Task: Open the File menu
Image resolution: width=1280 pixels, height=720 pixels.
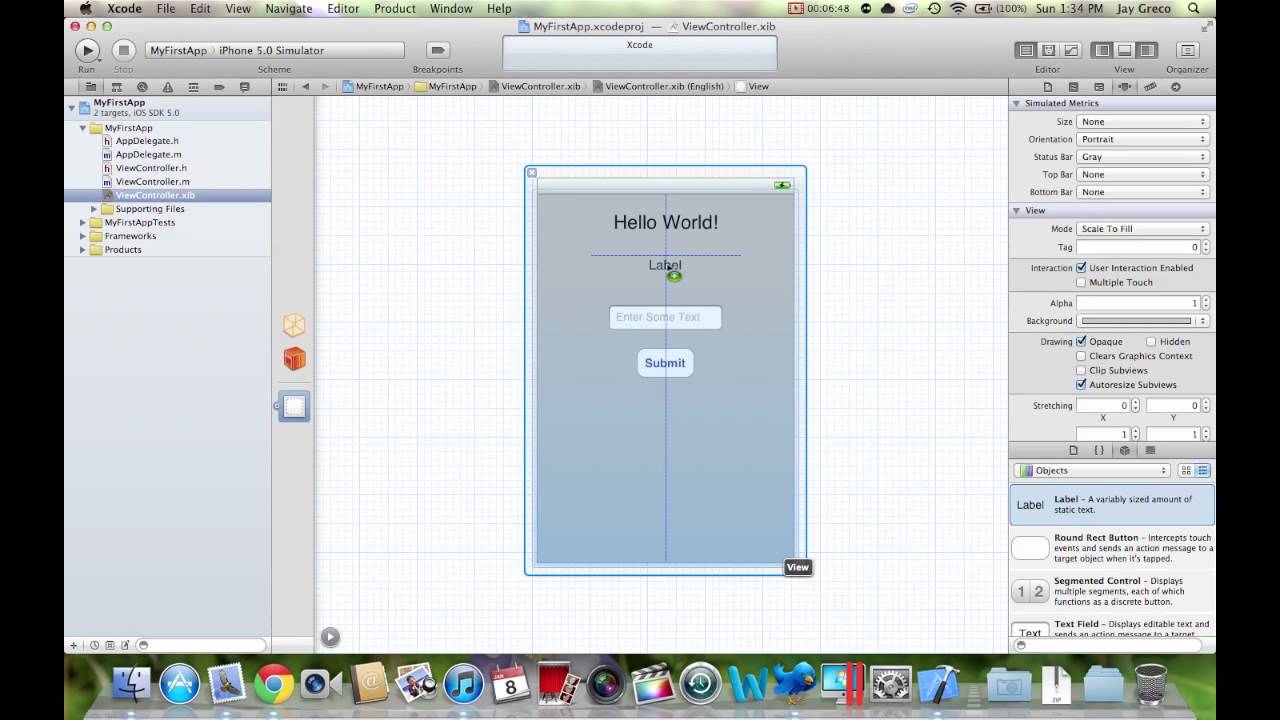Action: pyautogui.click(x=166, y=9)
